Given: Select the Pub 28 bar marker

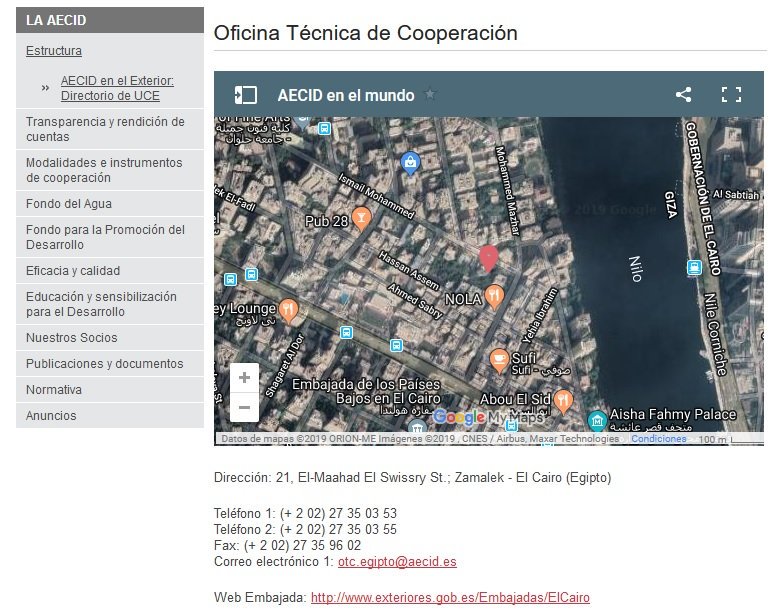Looking at the screenshot, I should (x=361, y=219).
